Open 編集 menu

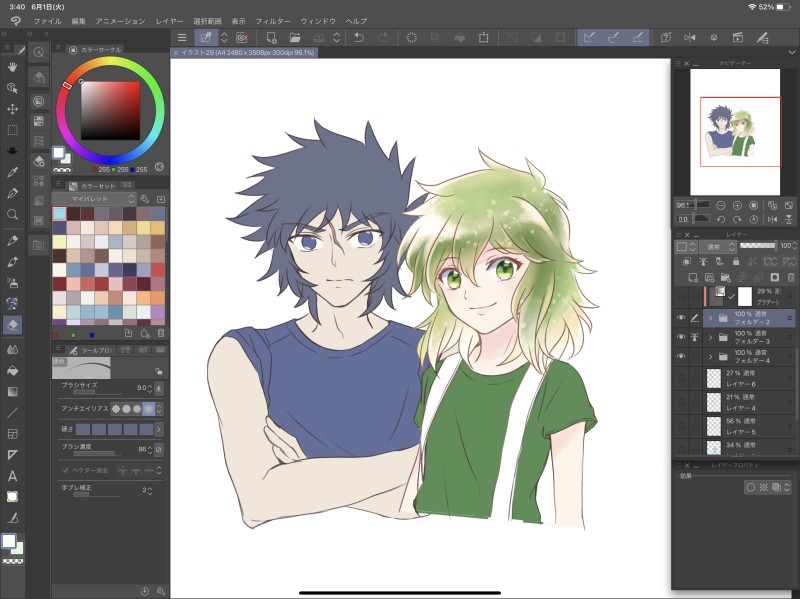79,21
